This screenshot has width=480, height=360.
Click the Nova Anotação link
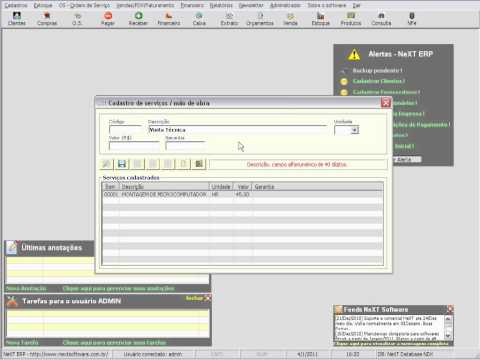point(26,289)
